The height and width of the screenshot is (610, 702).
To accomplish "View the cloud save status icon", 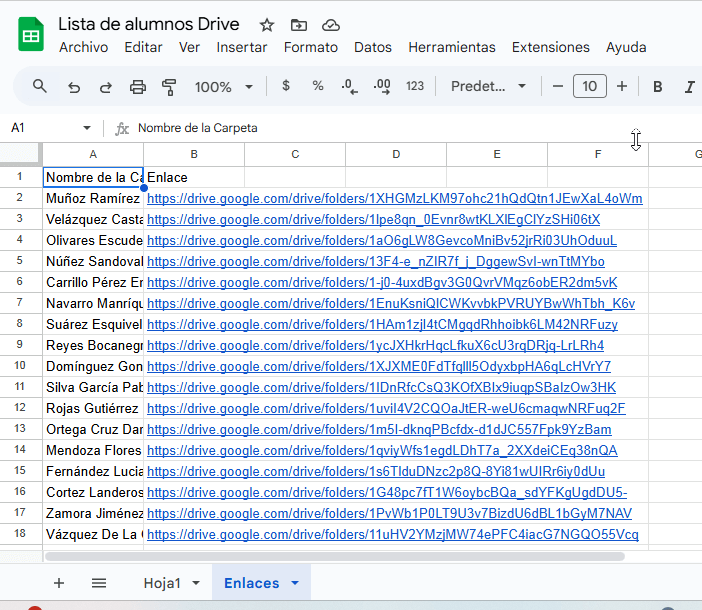I will tap(331, 25).
